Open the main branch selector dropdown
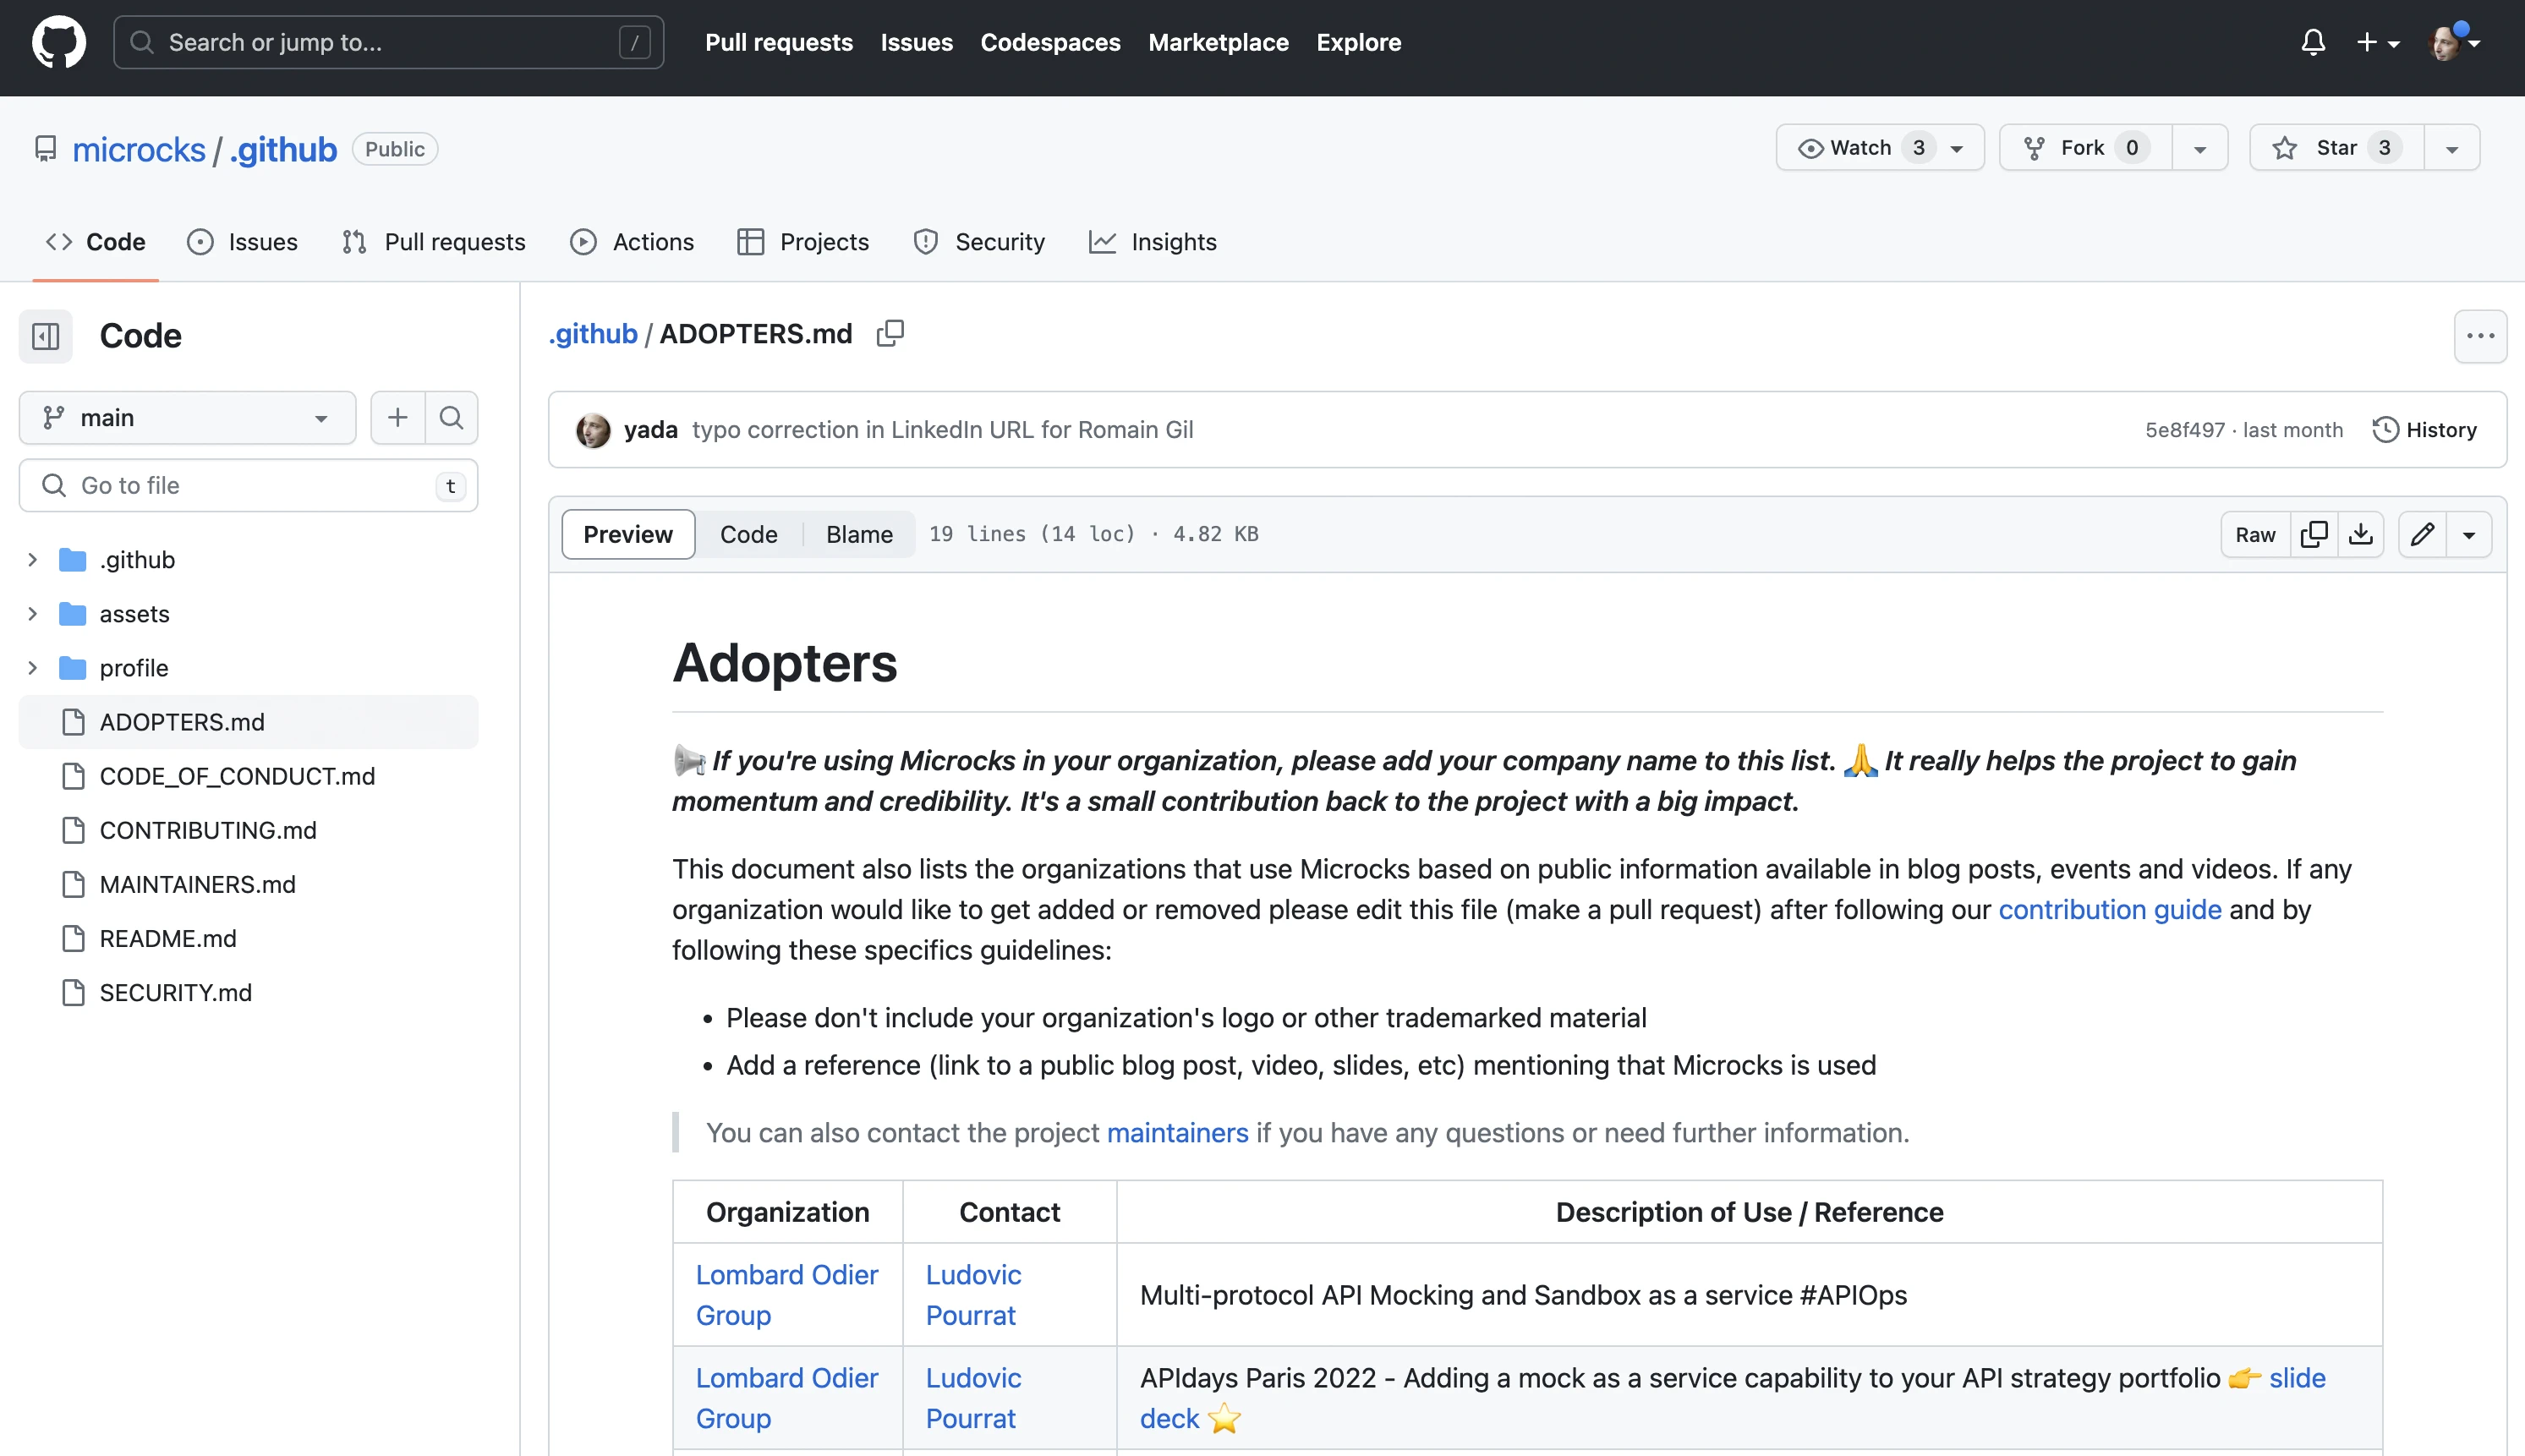 [187, 417]
